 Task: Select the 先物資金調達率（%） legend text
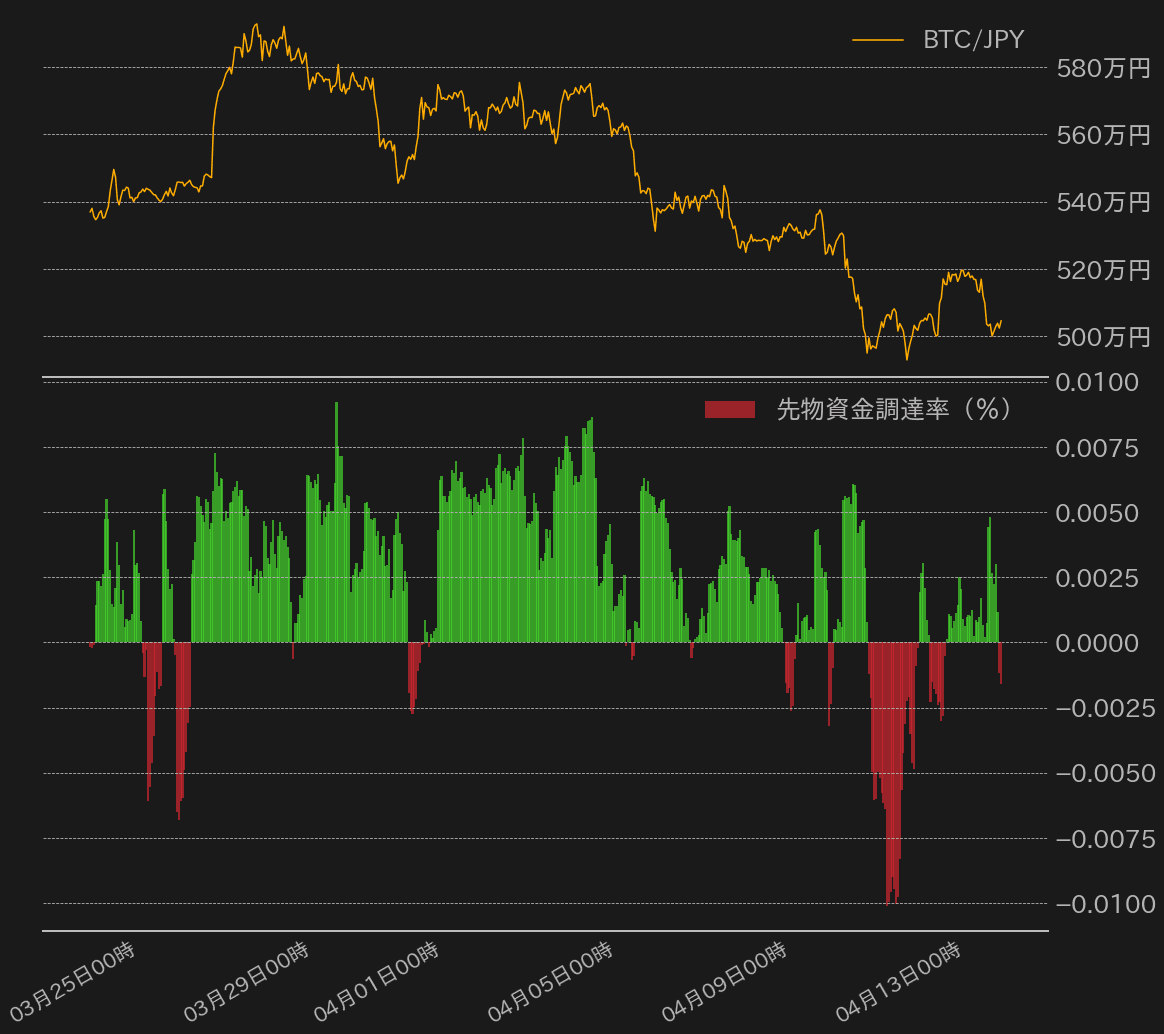coord(895,409)
